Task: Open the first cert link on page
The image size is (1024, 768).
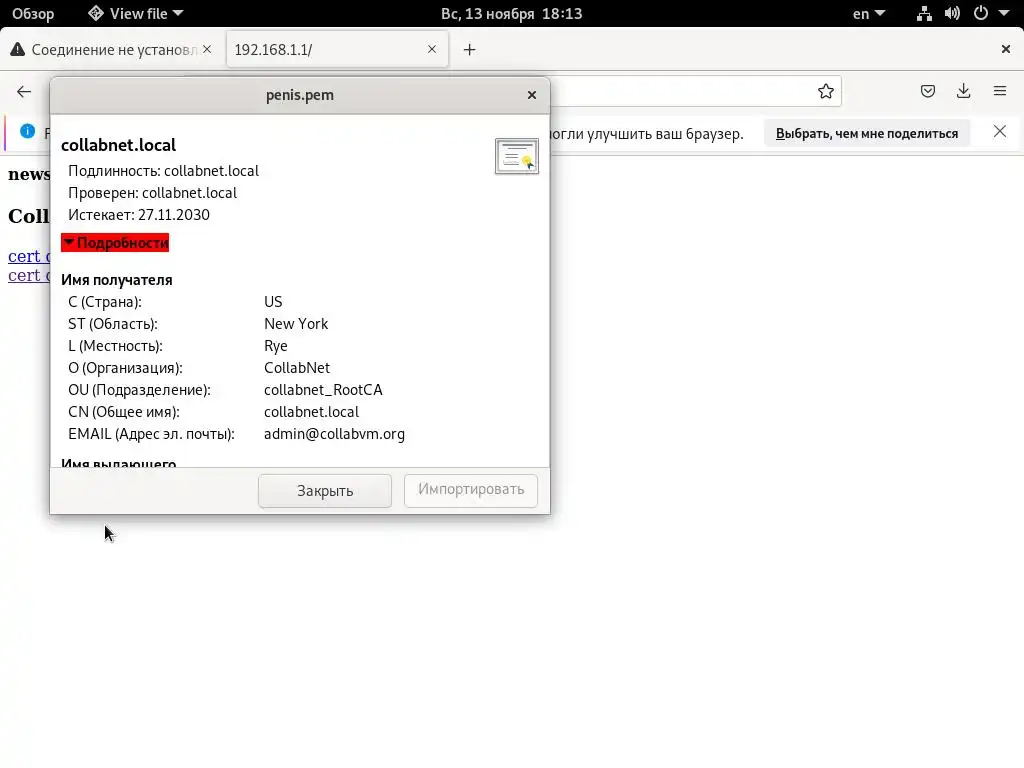Action: 29,256
